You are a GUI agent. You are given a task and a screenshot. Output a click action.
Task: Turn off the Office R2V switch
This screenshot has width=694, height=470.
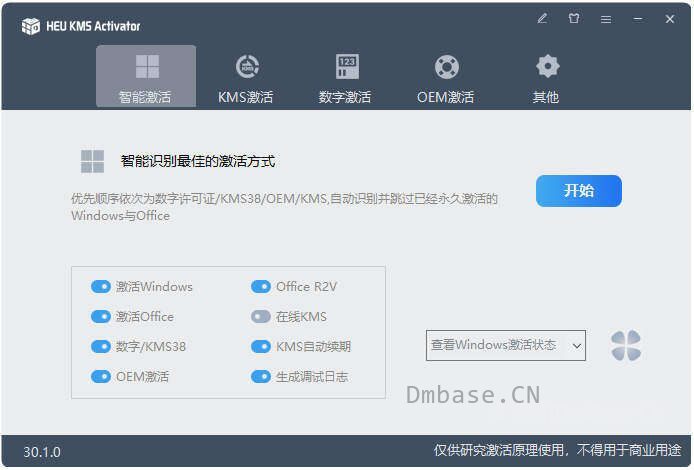click(x=261, y=287)
